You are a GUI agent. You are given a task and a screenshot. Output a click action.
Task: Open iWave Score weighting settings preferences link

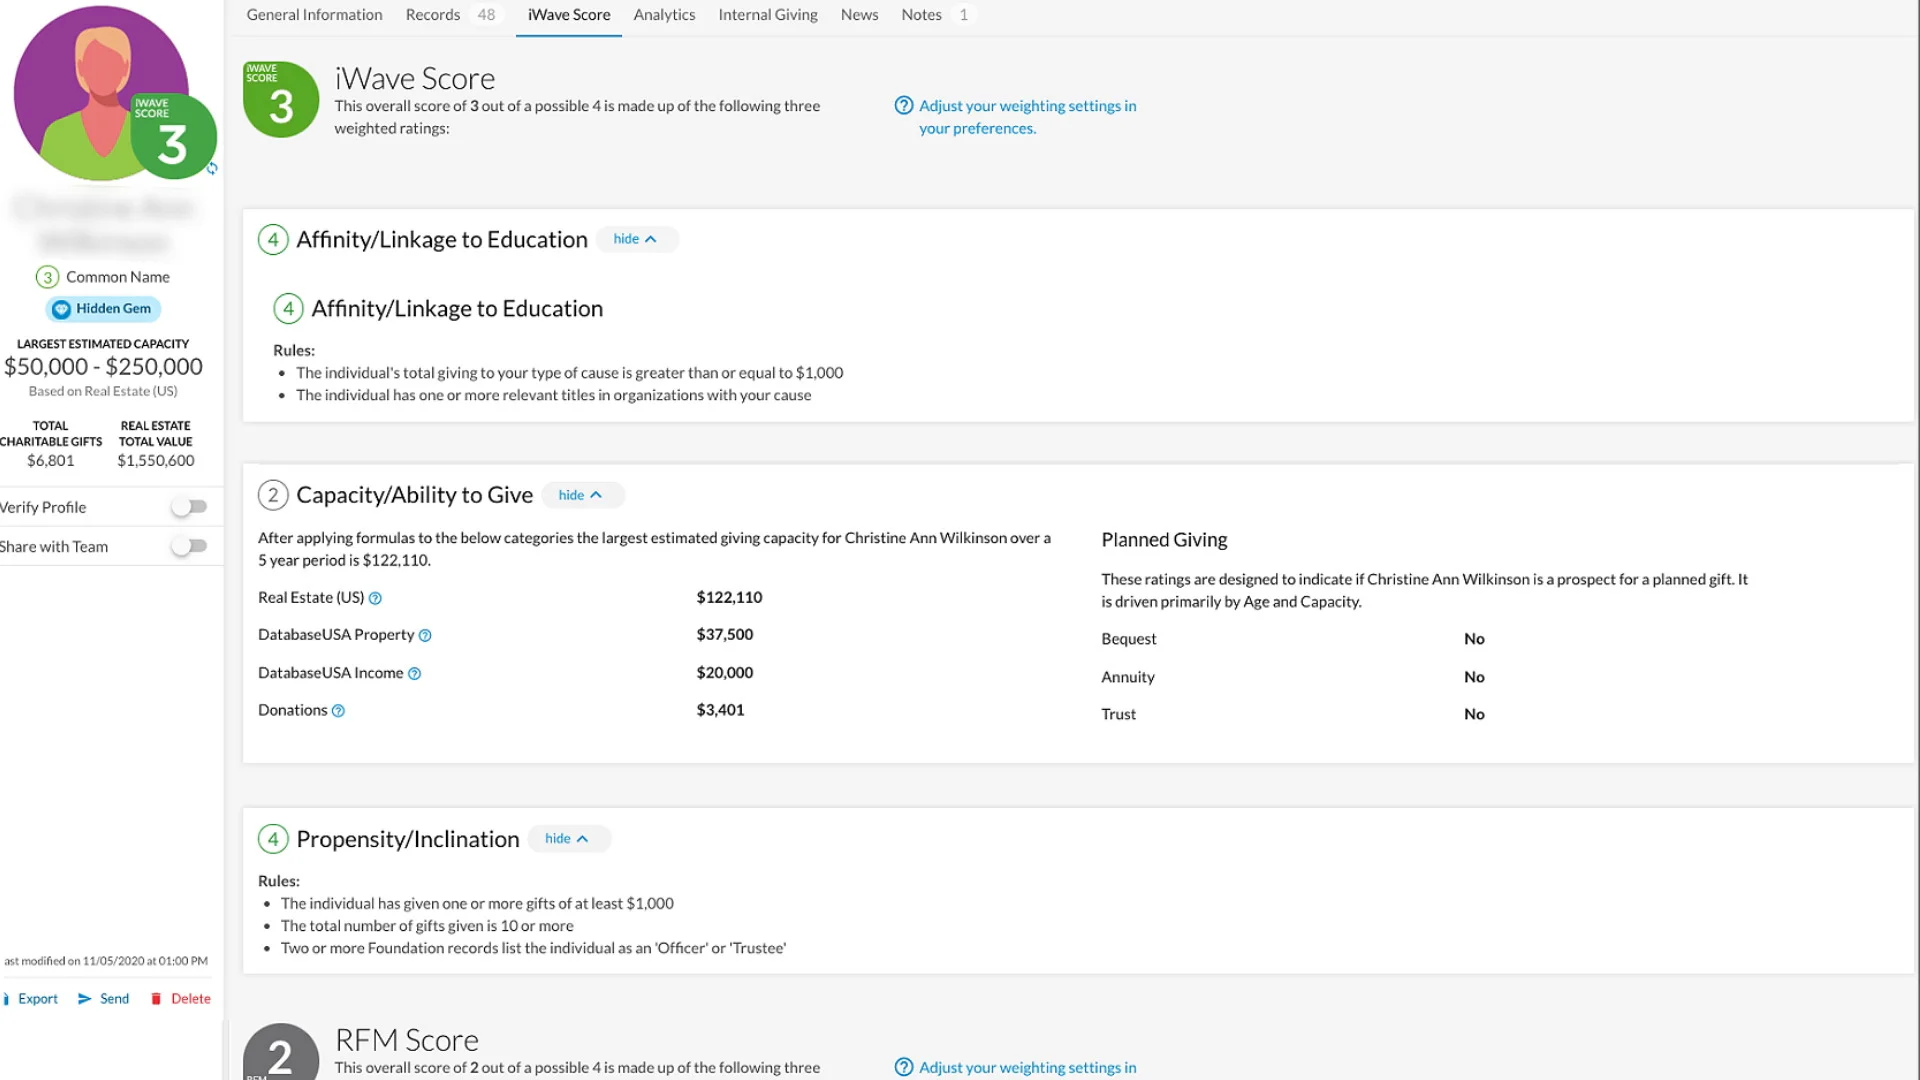coord(1027,117)
